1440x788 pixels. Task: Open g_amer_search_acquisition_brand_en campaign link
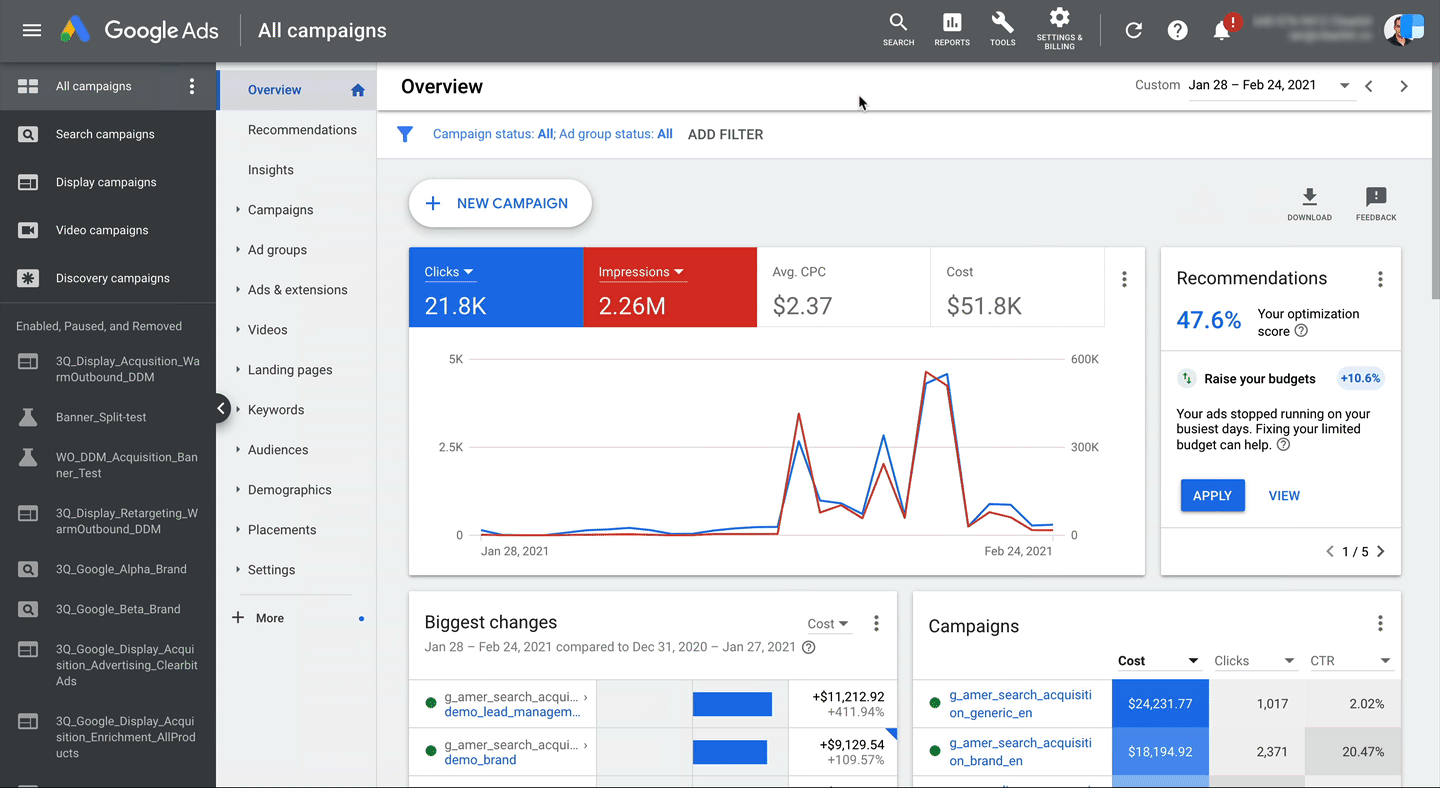coord(1020,752)
